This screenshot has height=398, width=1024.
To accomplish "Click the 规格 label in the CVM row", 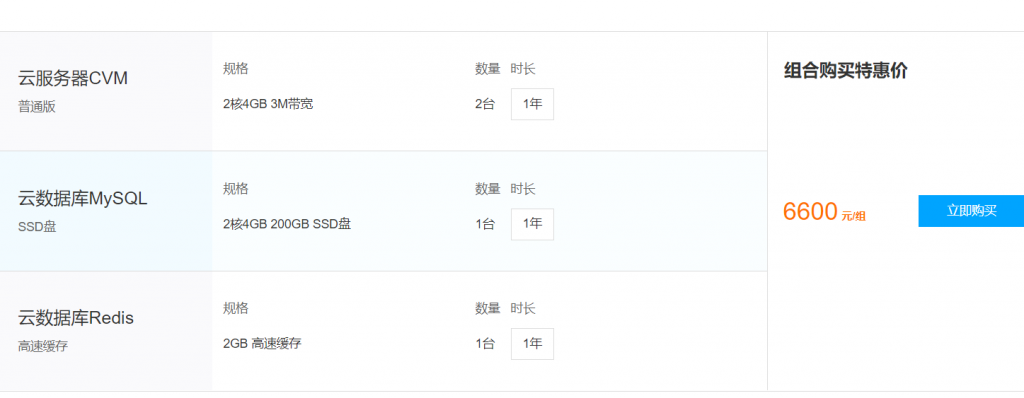I will (235, 69).
